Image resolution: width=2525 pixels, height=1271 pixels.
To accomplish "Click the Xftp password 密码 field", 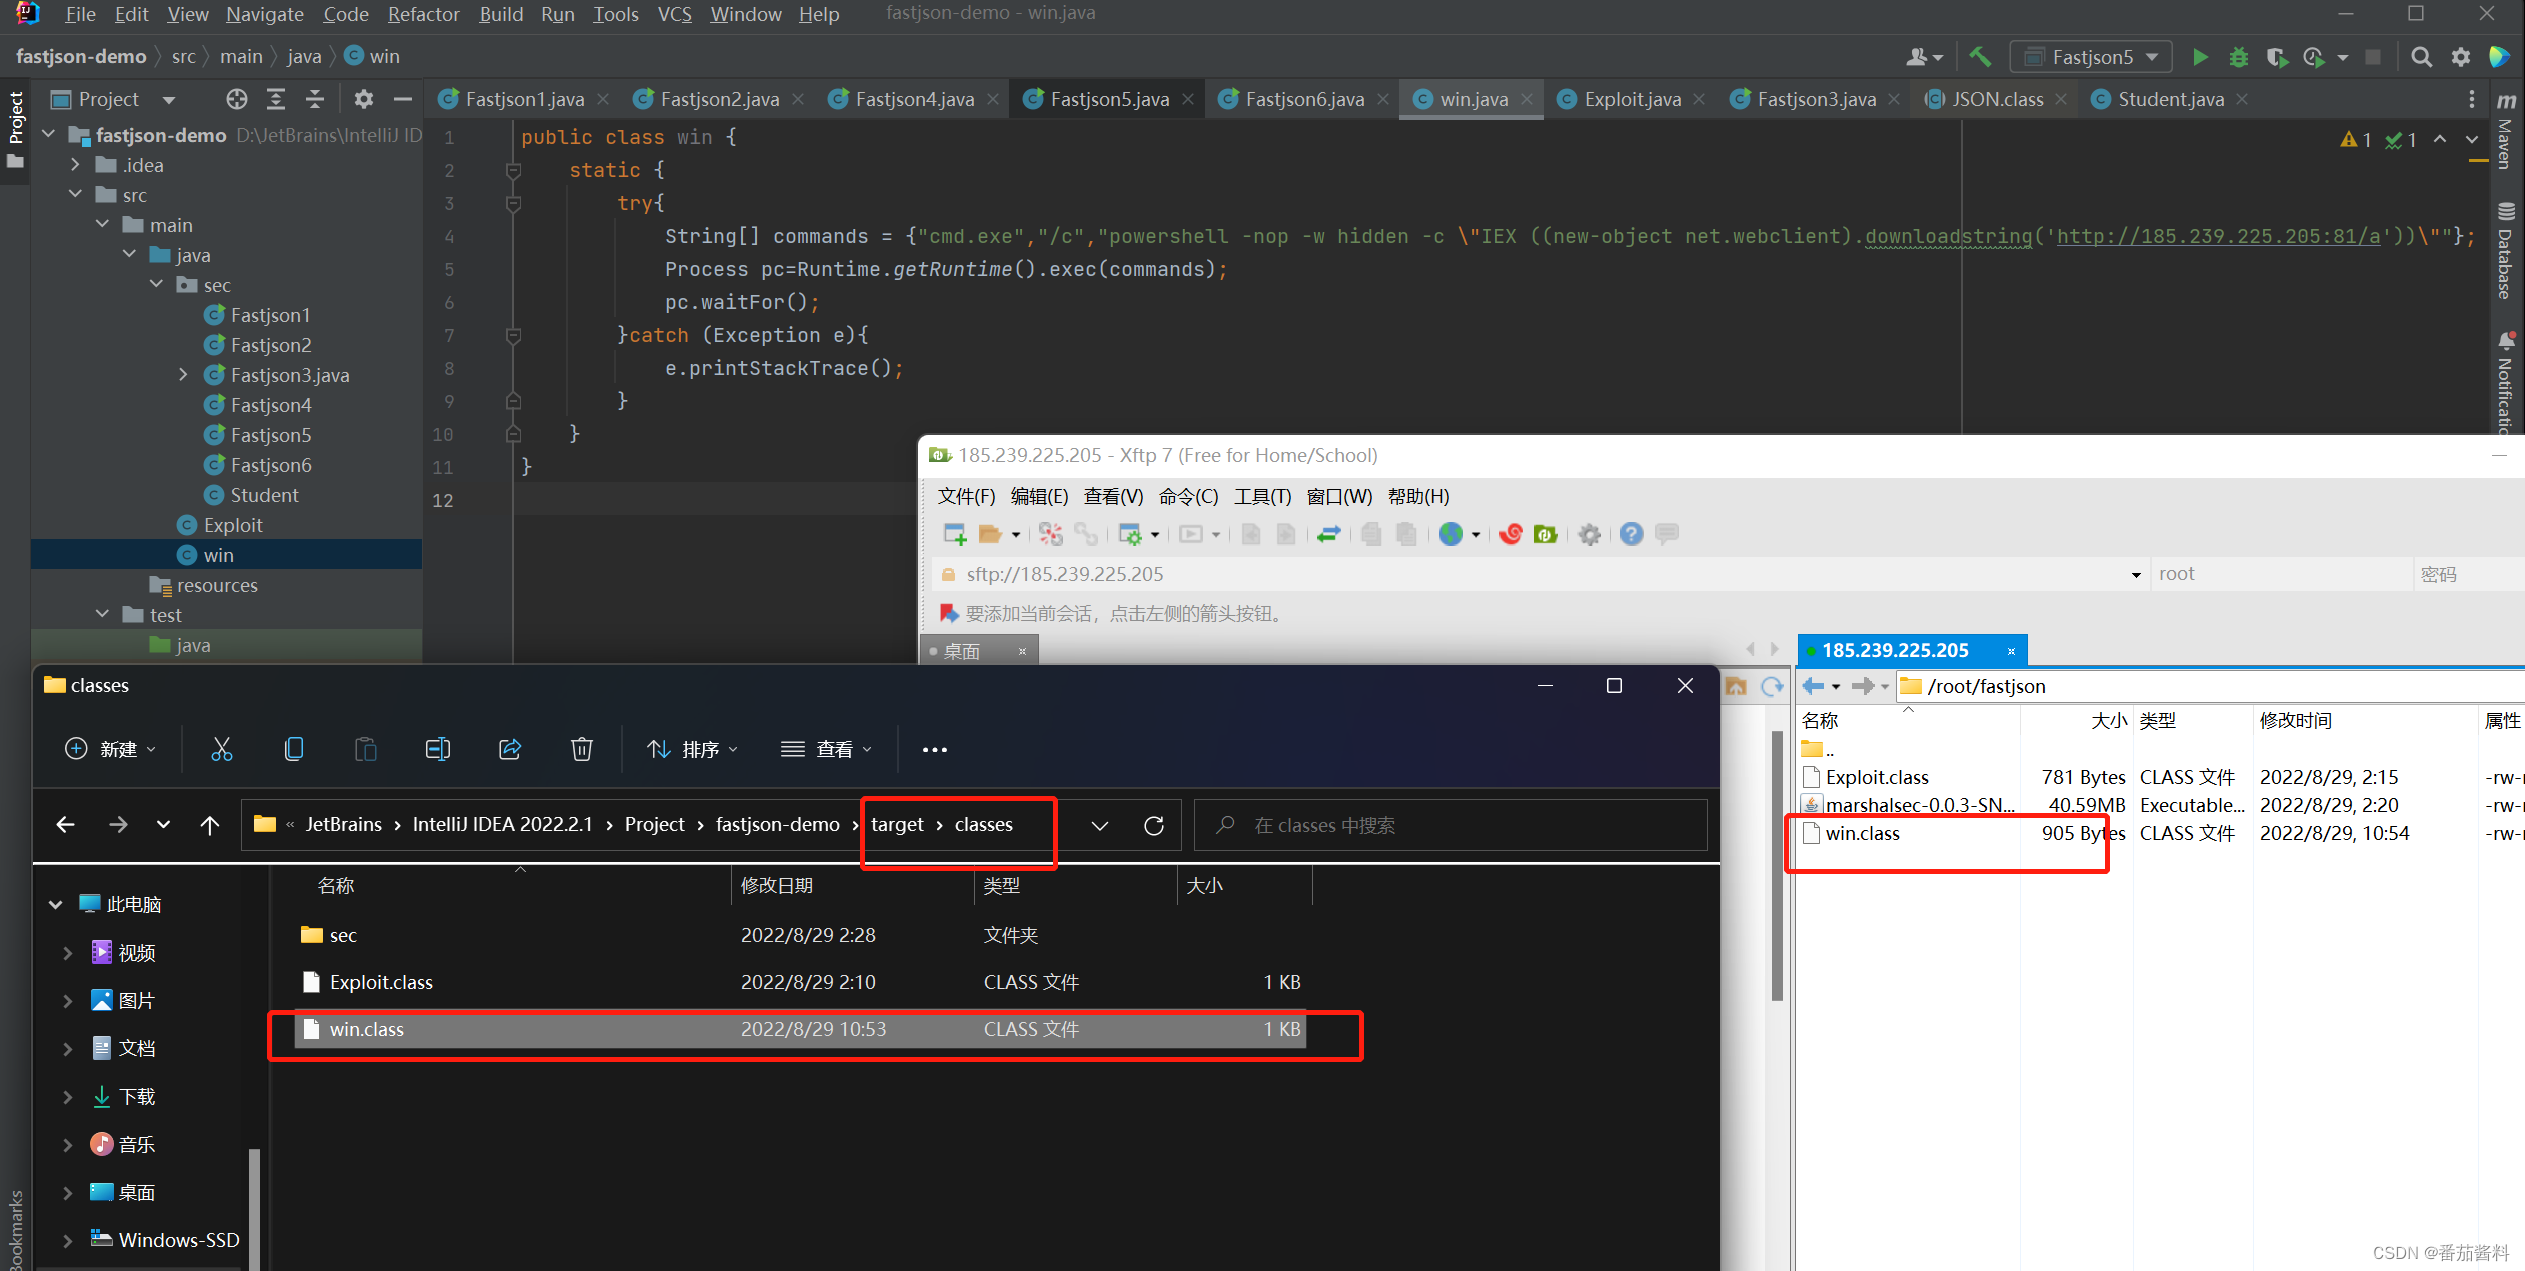I will coord(2468,575).
